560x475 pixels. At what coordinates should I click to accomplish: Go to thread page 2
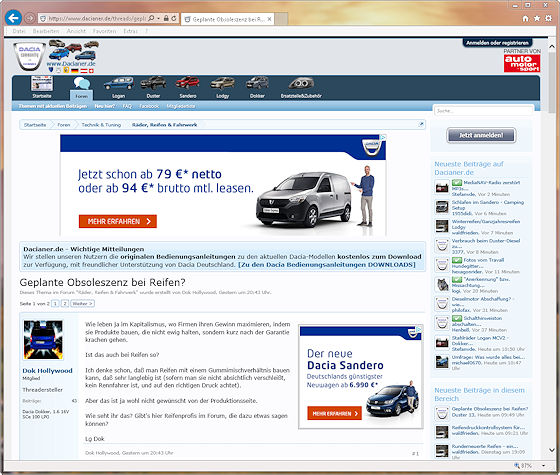65,303
